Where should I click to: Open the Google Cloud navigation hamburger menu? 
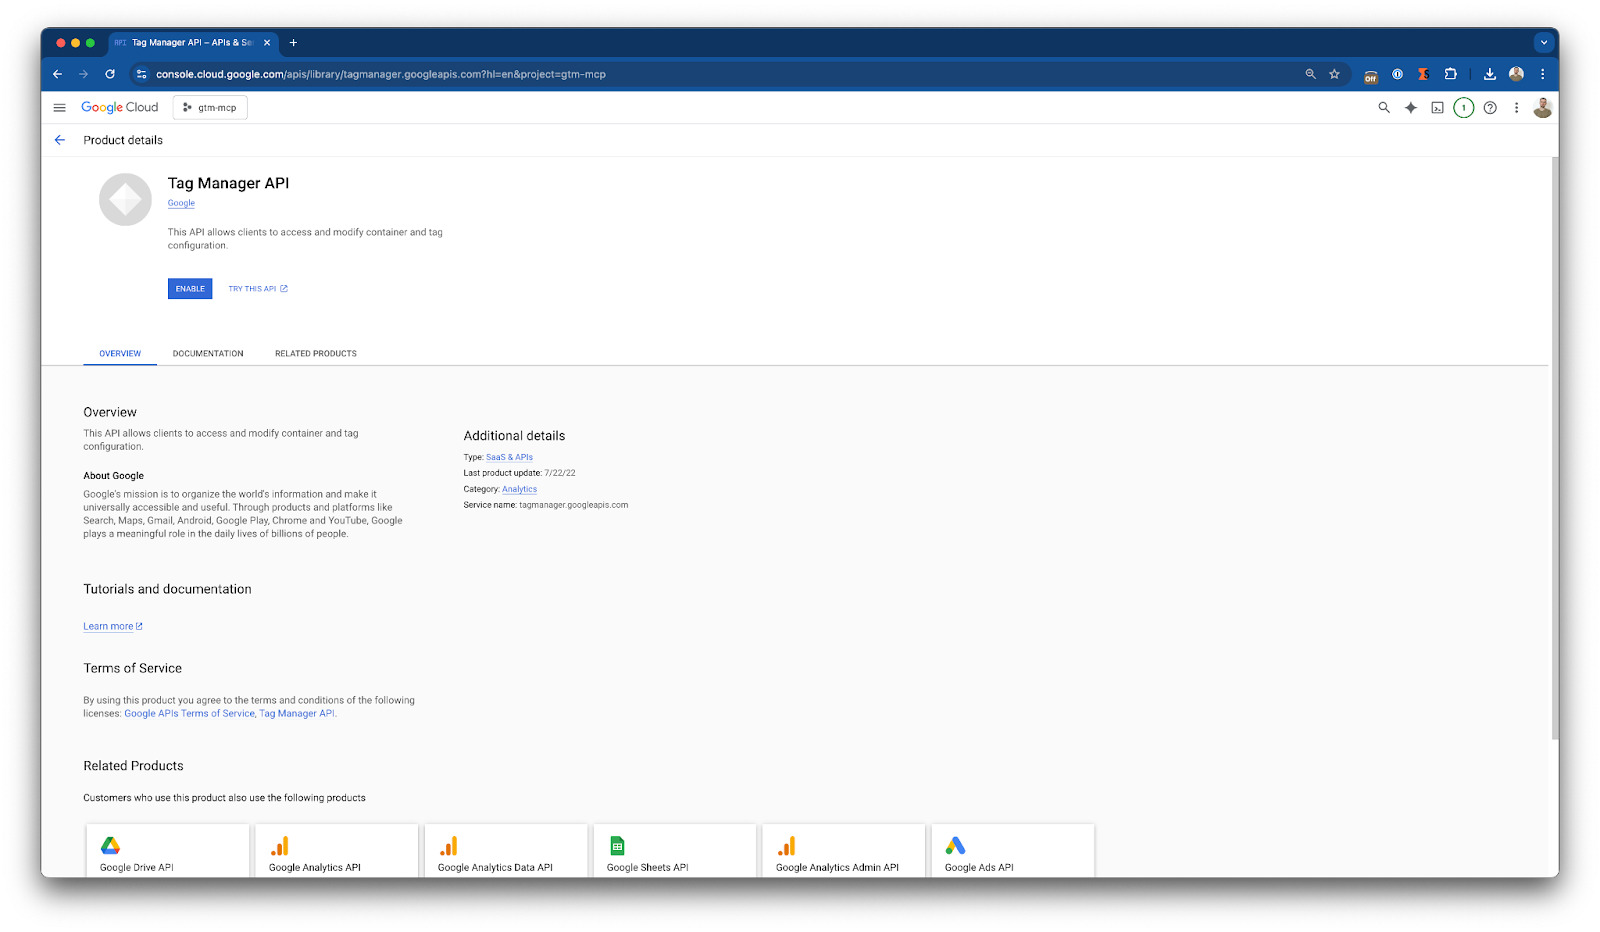(x=60, y=108)
